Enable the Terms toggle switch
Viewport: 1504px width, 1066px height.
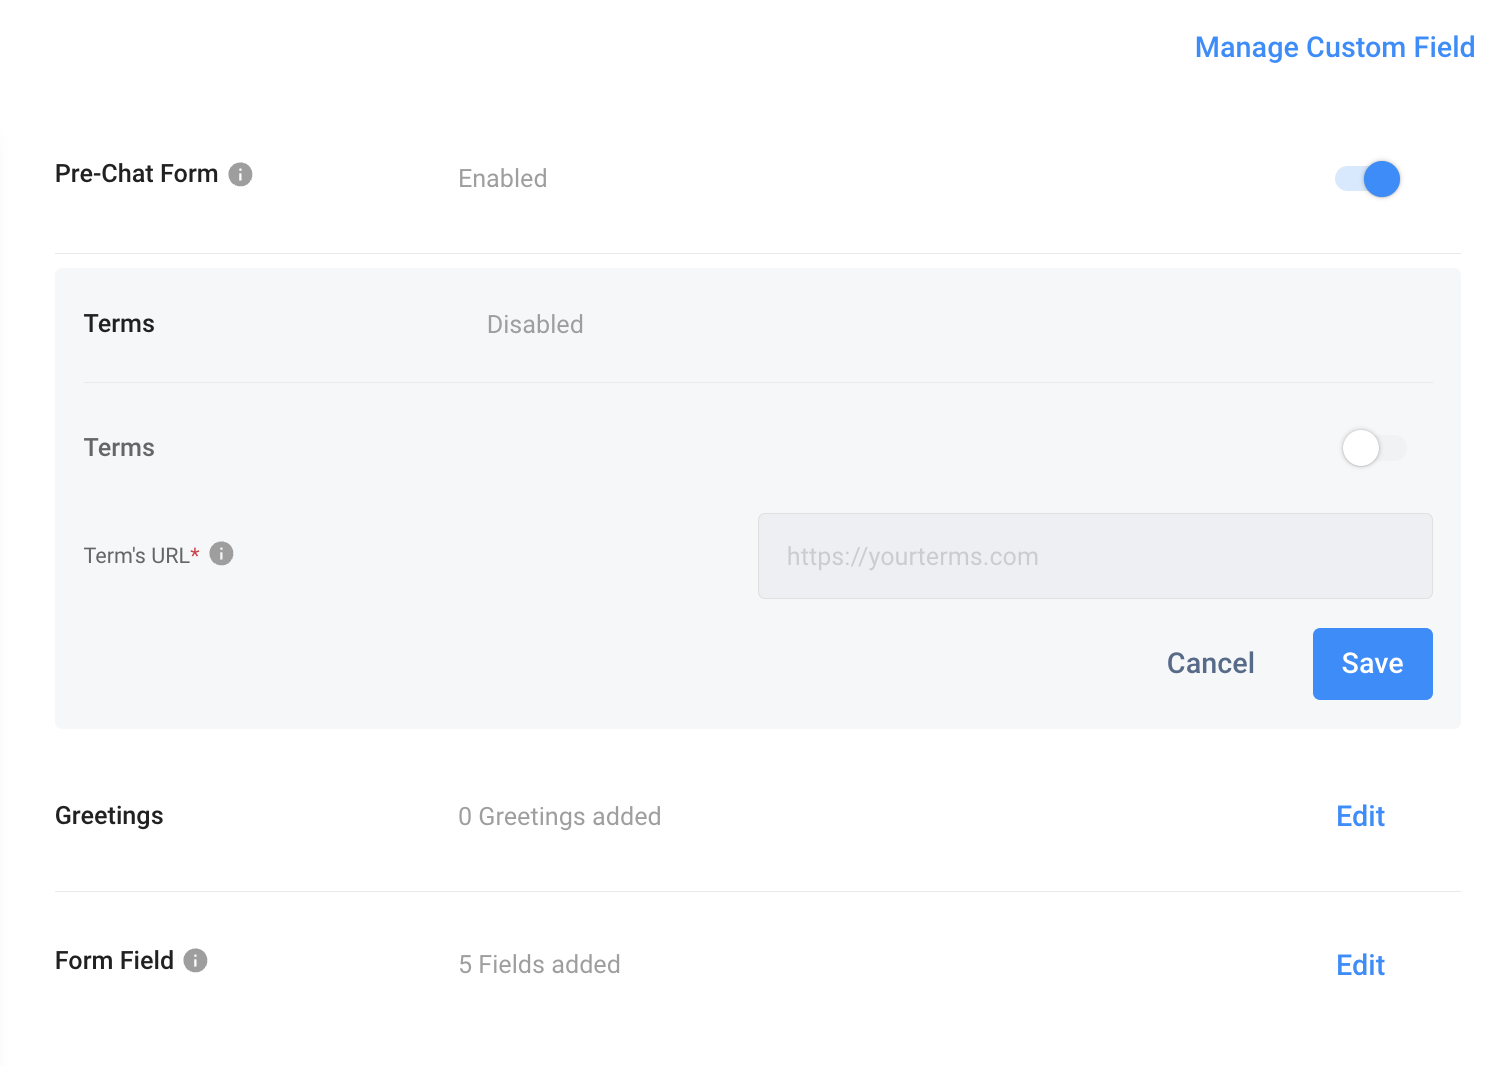click(1373, 448)
